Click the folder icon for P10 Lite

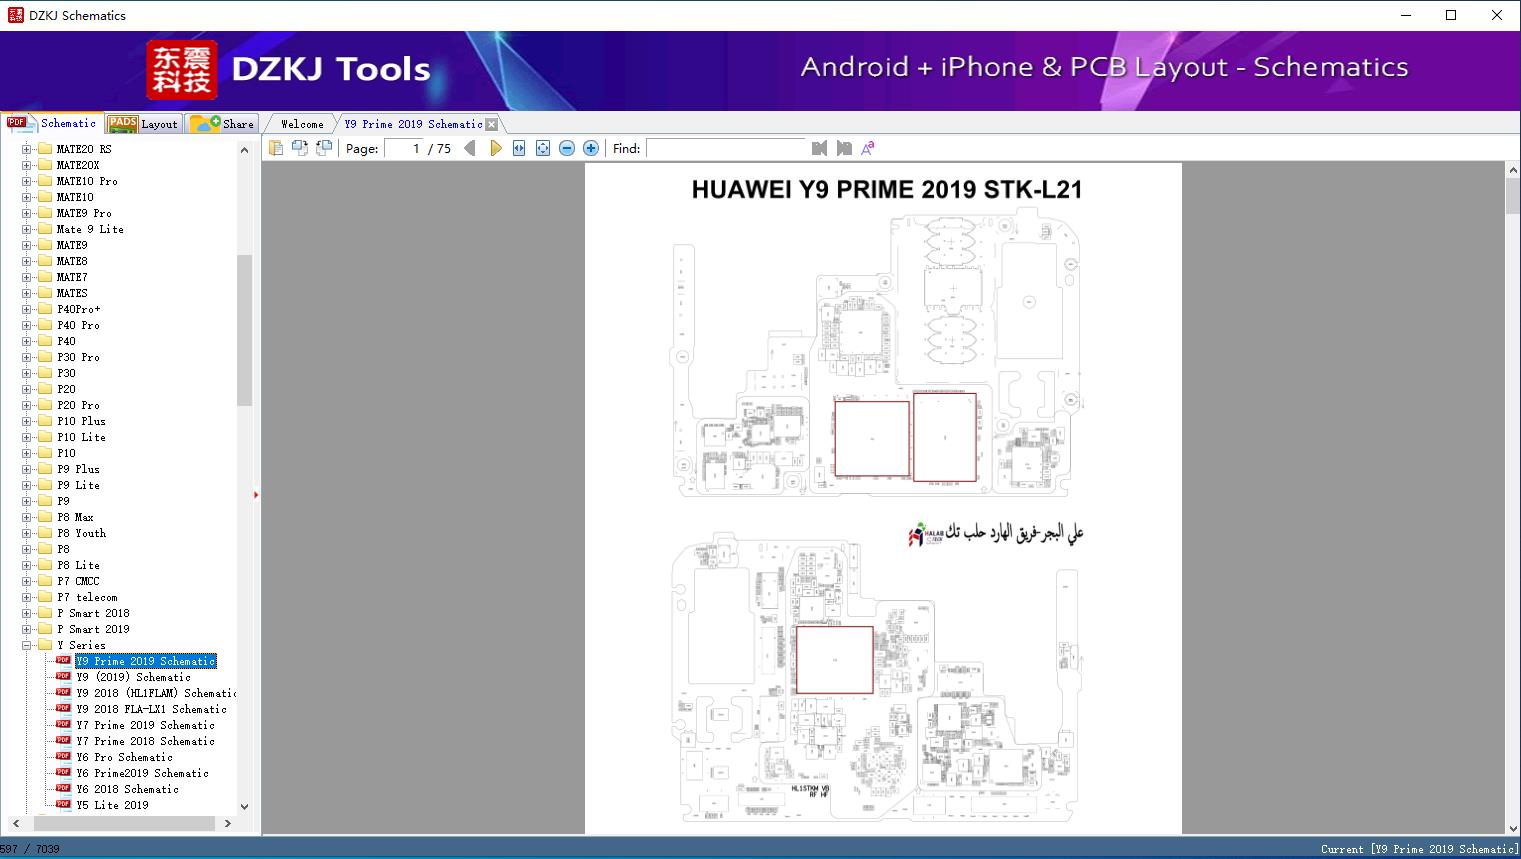pyautogui.click(x=45, y=437)
